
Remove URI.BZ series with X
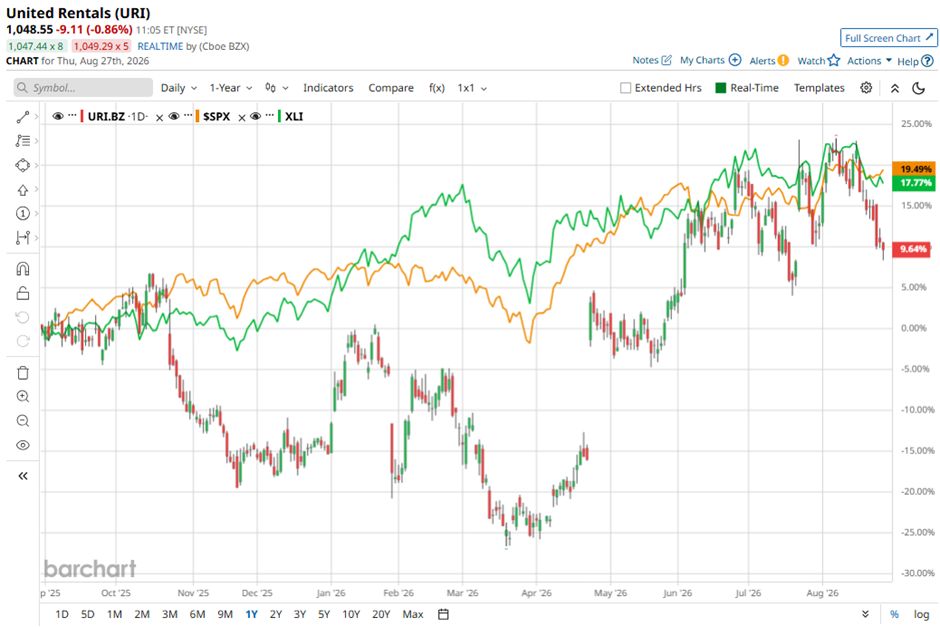tap(159, 117)
